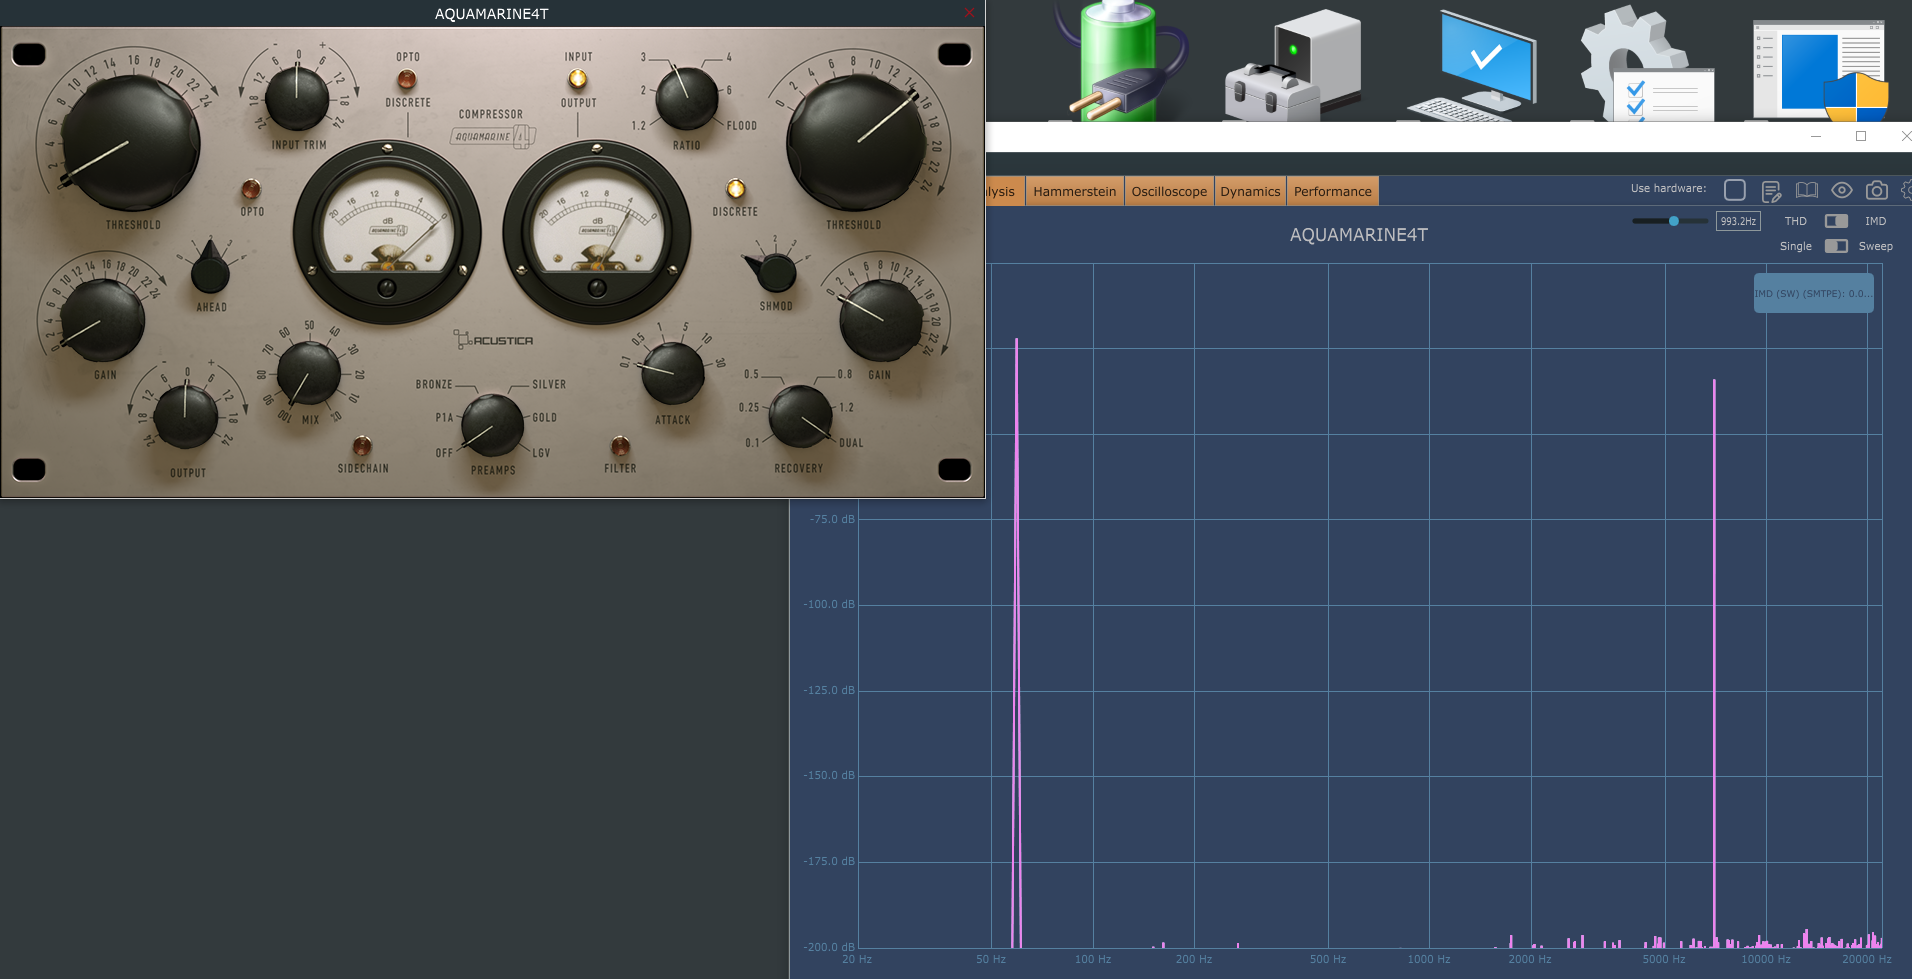Flip the Single/Sweep switch
Image resolution: width=1912 pixels, height=979 pixels.
pyautogui.click(x=1836, y=246)
